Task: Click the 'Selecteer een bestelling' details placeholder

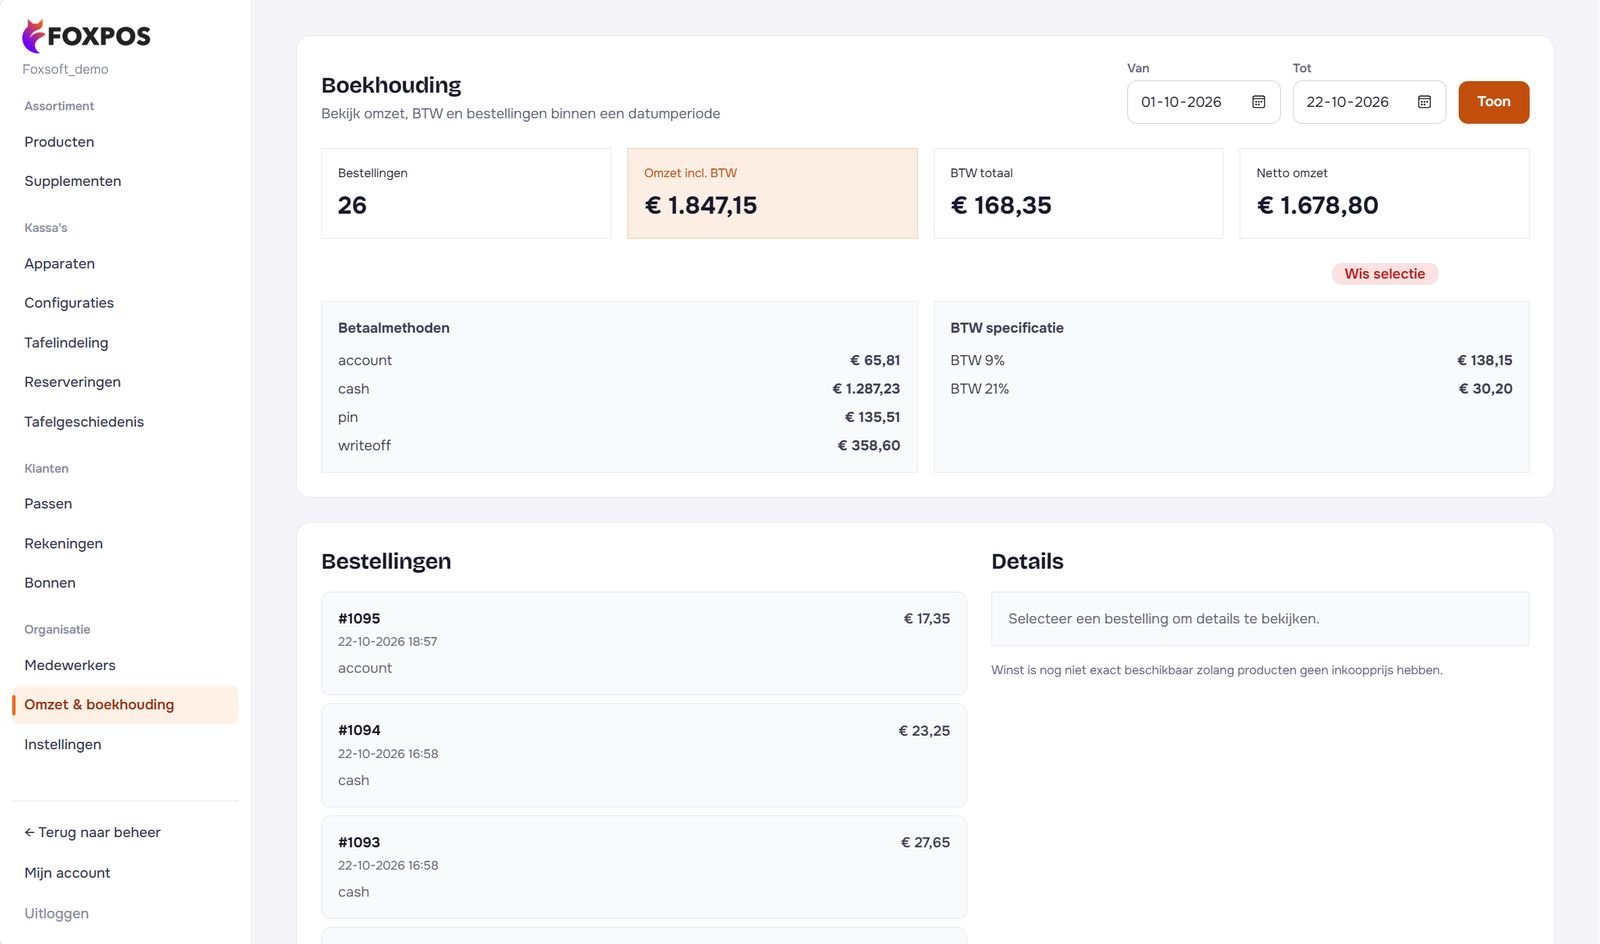Action: click(1260, 619)
